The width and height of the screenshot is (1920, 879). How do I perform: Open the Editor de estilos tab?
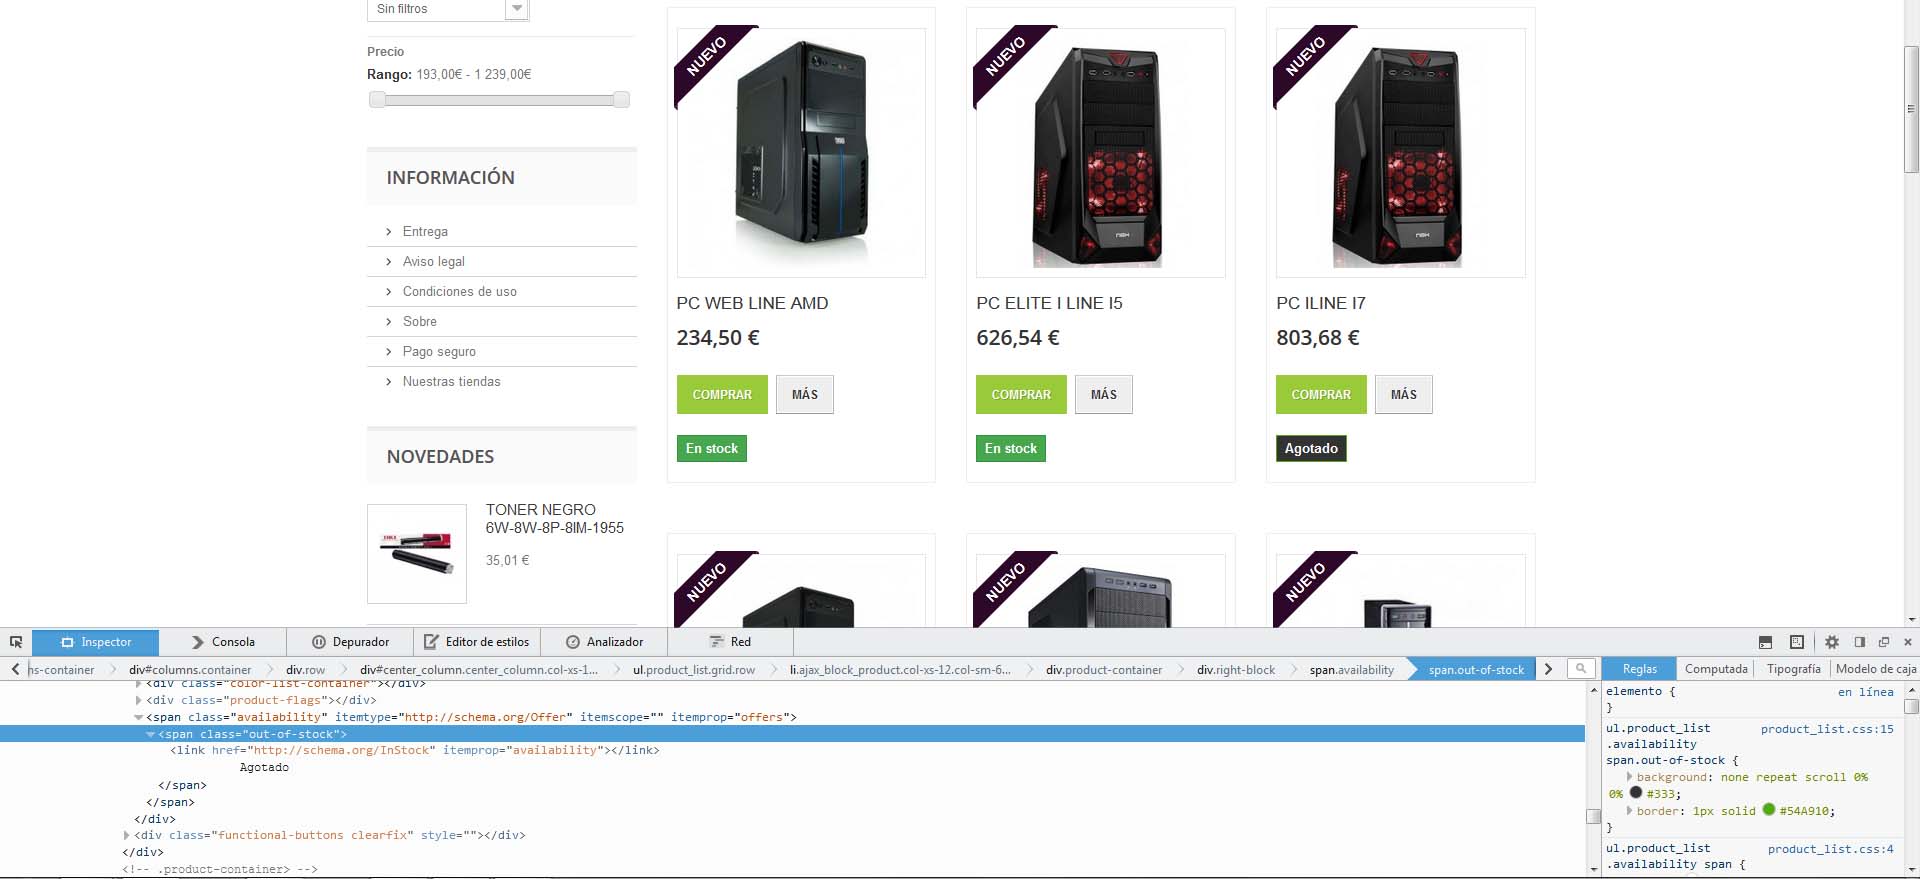[x=477, y=642]
